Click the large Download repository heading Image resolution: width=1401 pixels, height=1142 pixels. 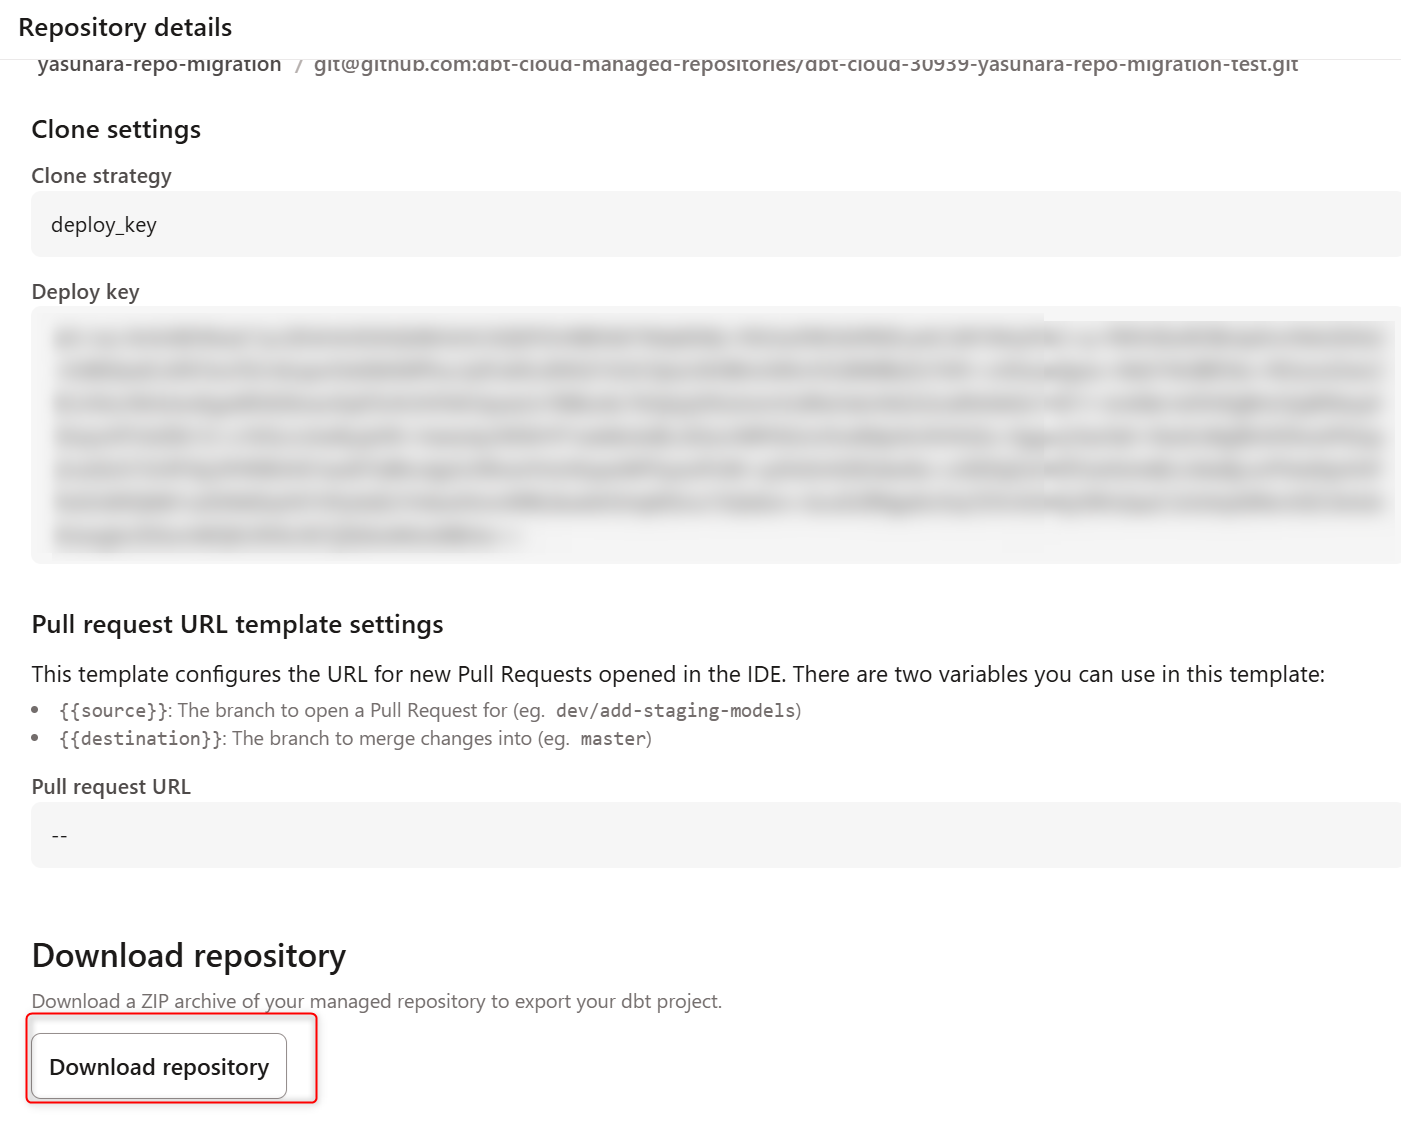189,956
